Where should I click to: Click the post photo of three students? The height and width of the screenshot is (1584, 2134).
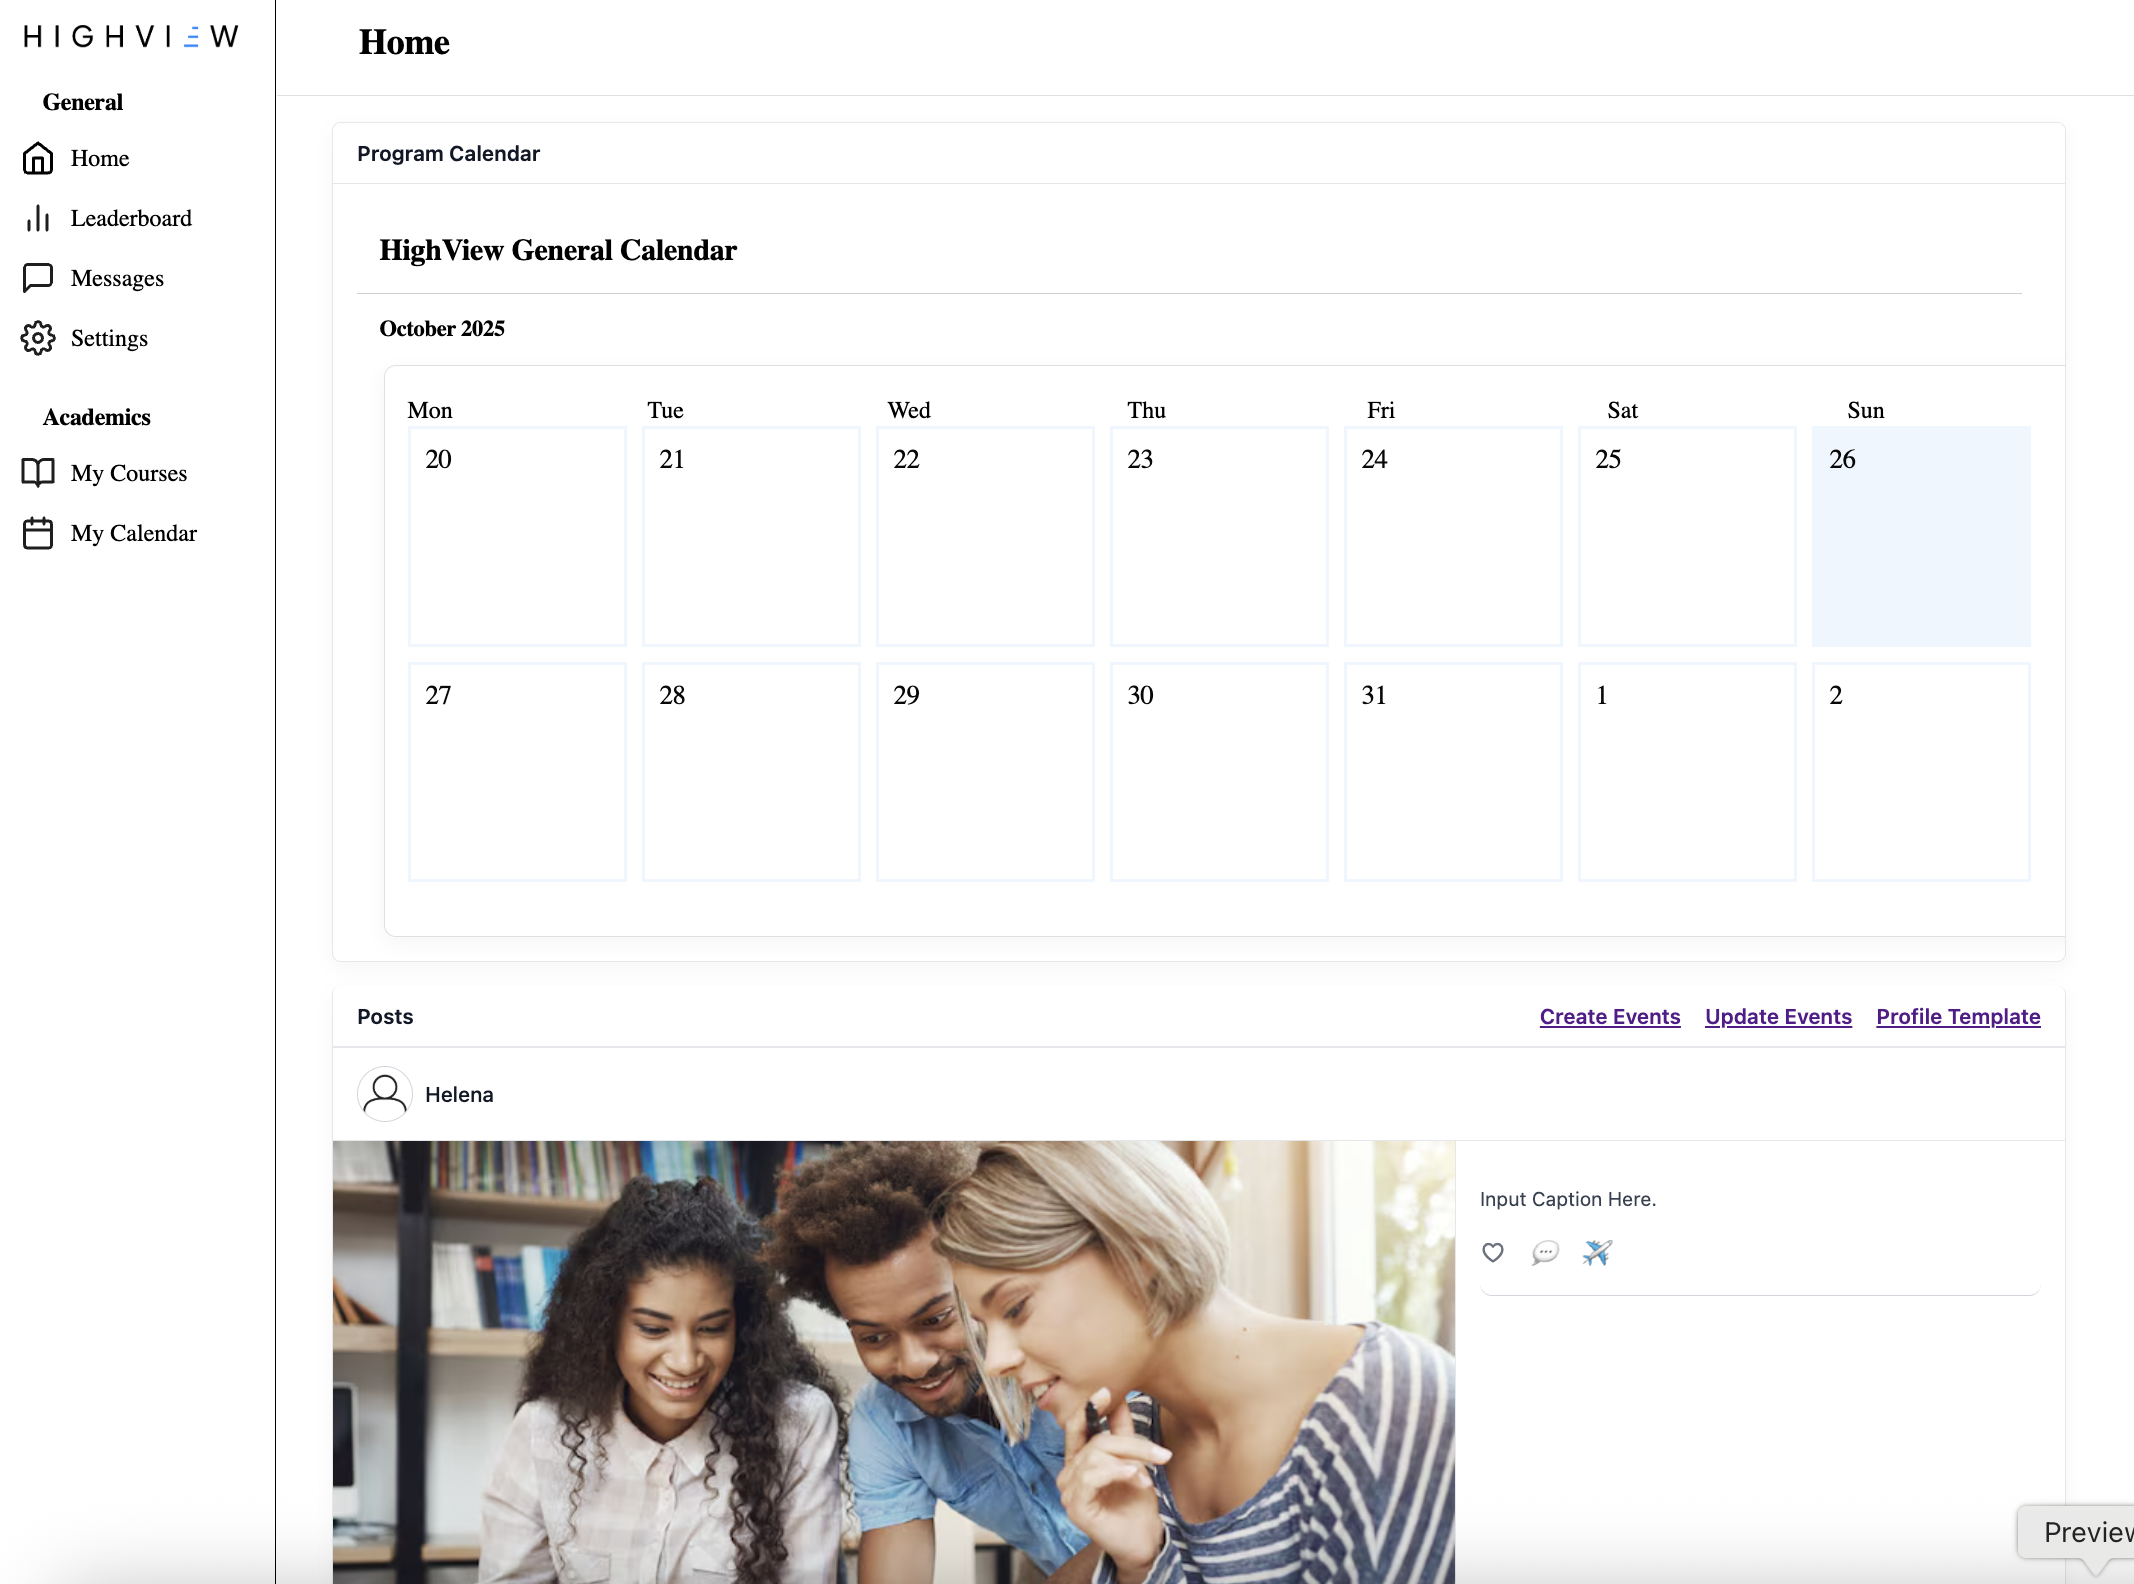click(893, 1360)
